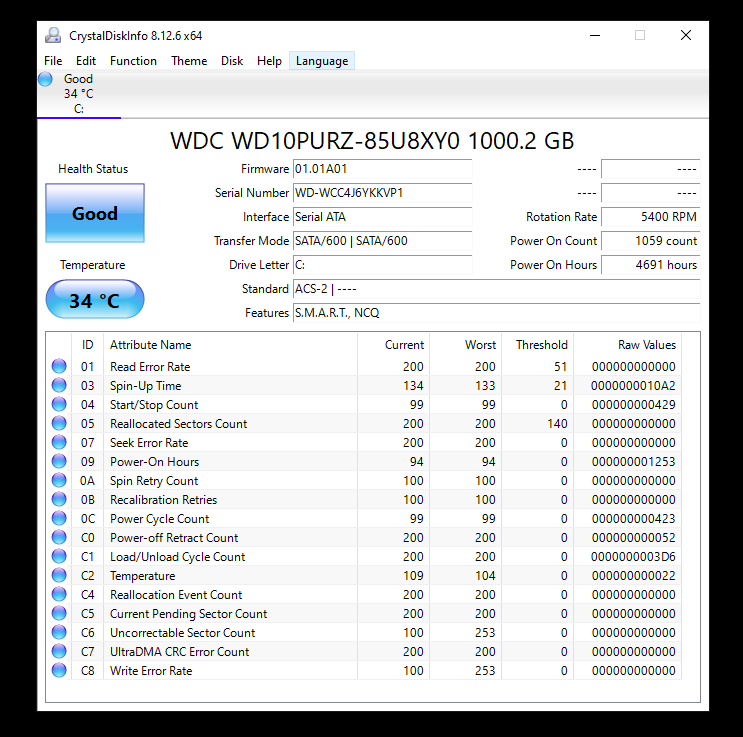Click the Power On Count value
The image size is (743, 737).
(651, 241)
